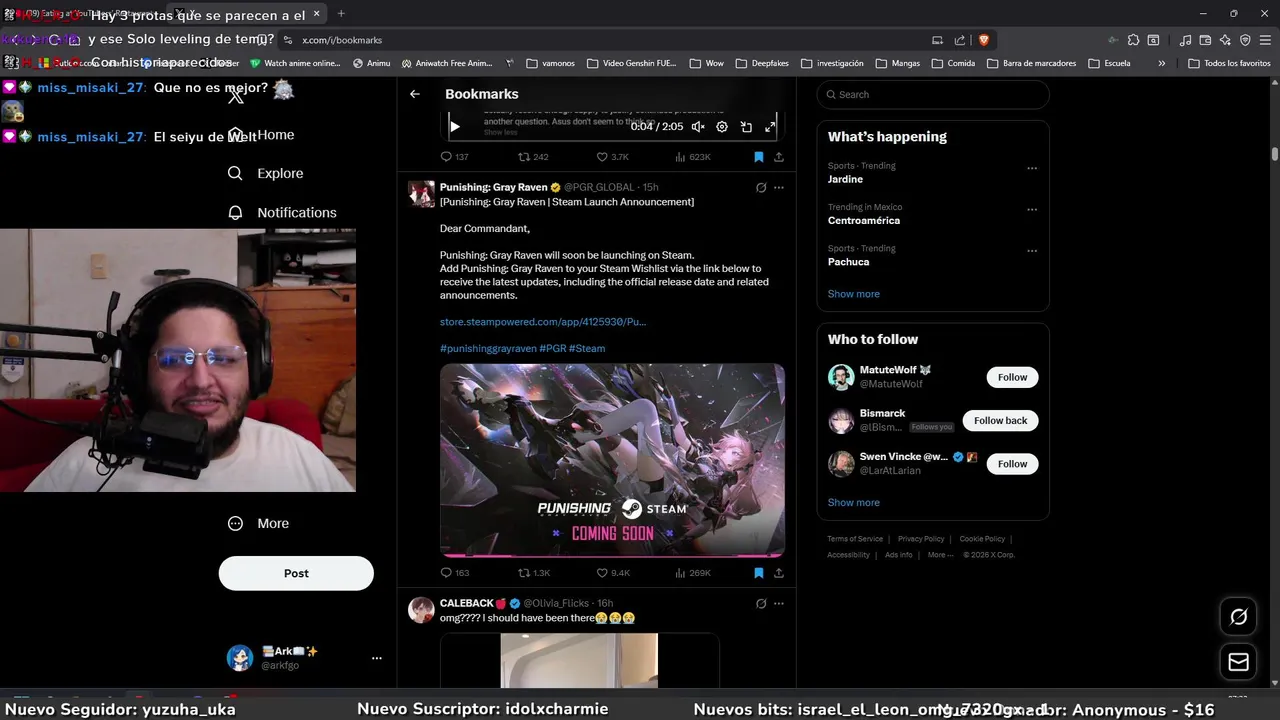Remove bookmark from post with 623K views

(758, 157)
